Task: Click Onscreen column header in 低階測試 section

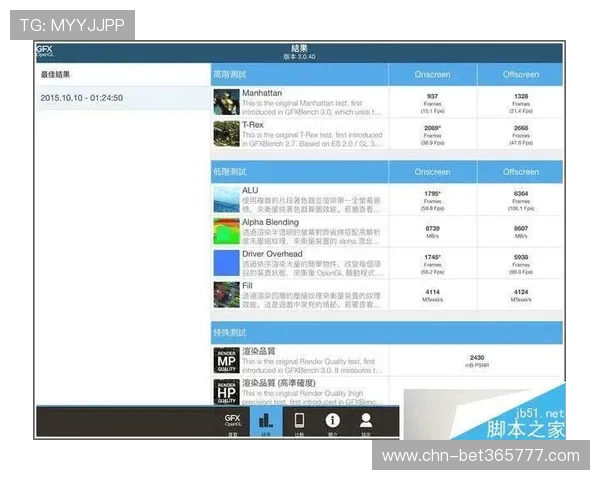Action: pyautogui.click(x=432, y=172)
